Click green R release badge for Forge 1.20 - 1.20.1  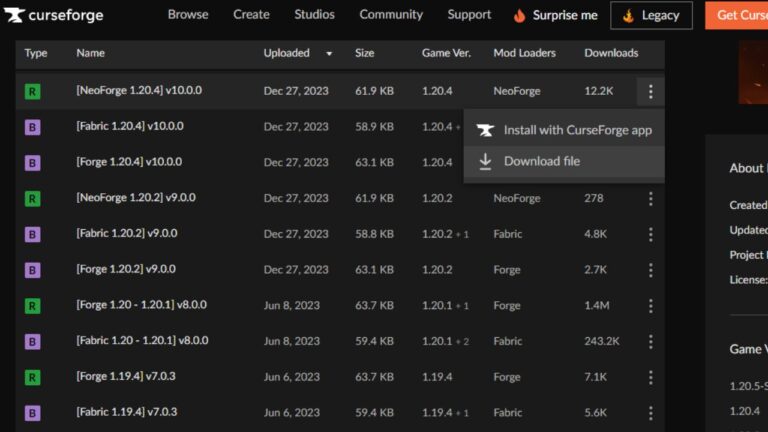(33, 306)
